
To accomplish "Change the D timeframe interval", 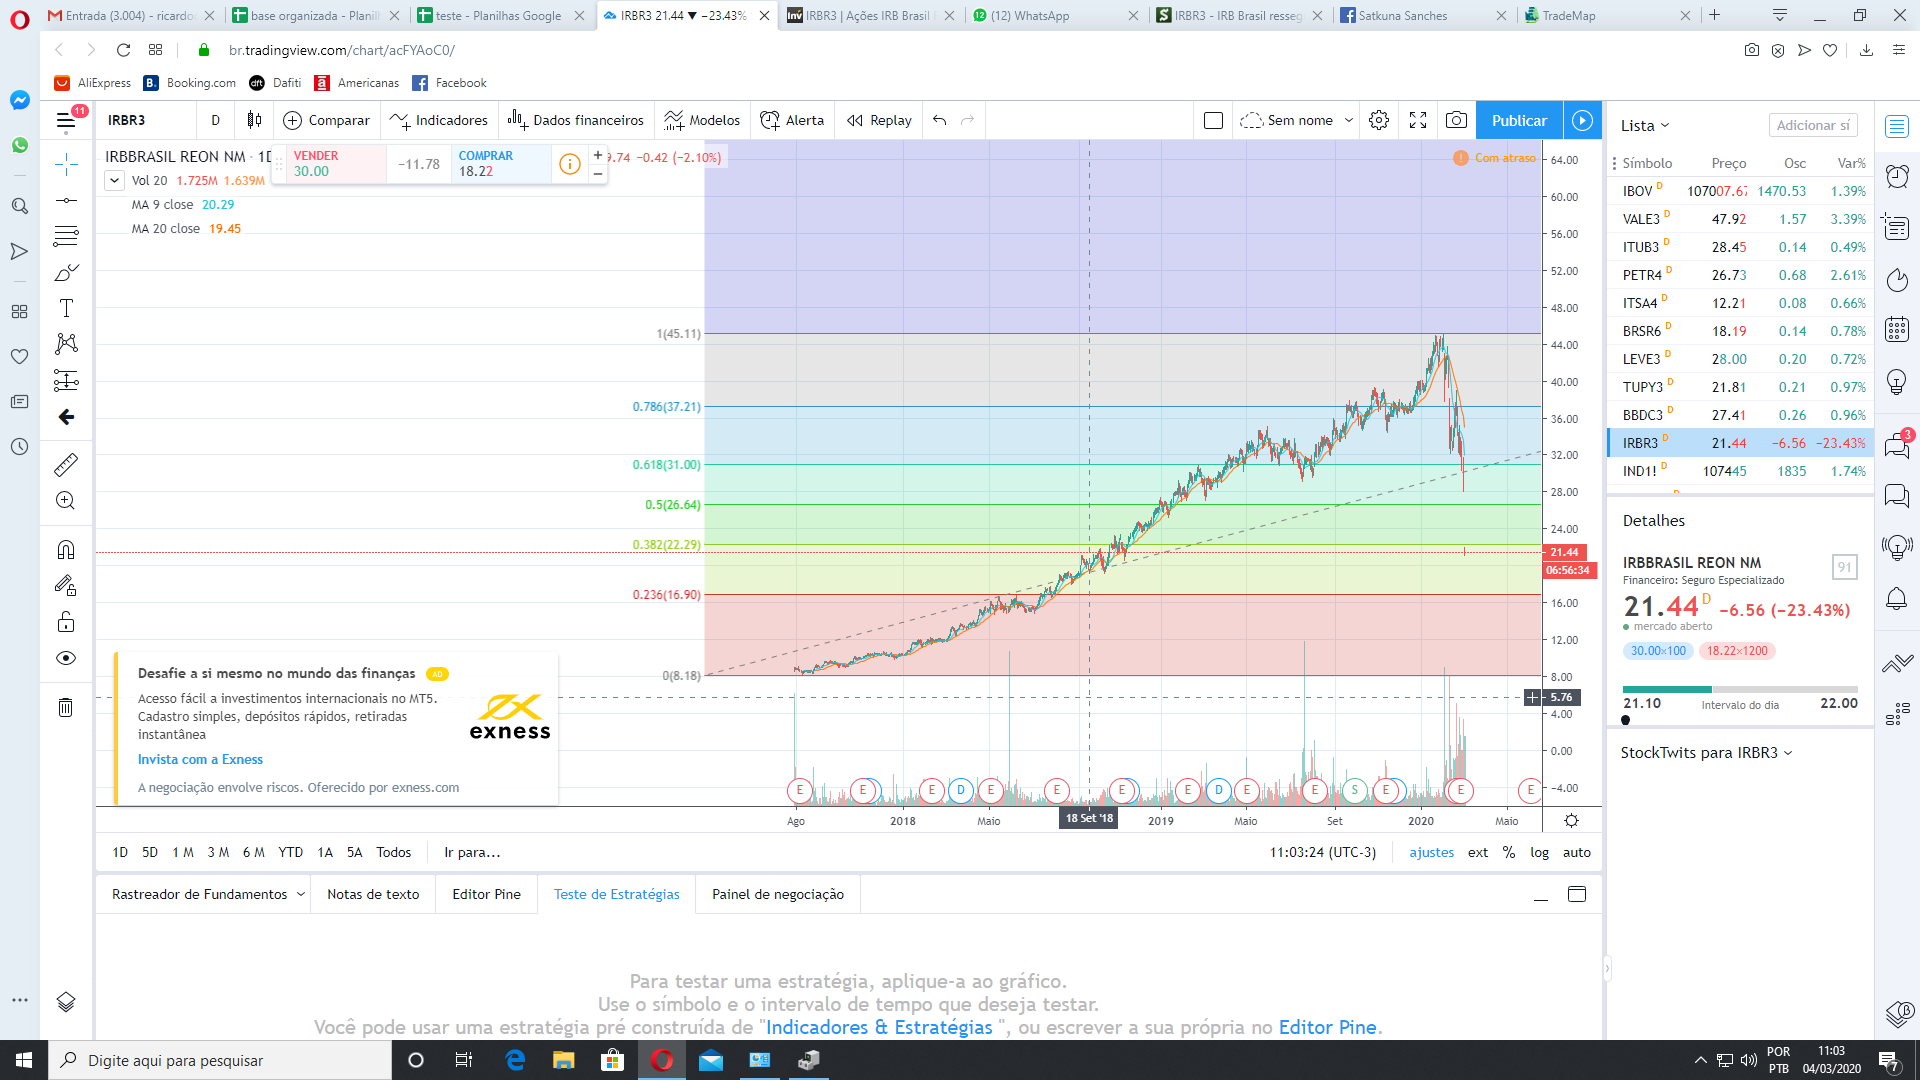I will pos(215,120).
